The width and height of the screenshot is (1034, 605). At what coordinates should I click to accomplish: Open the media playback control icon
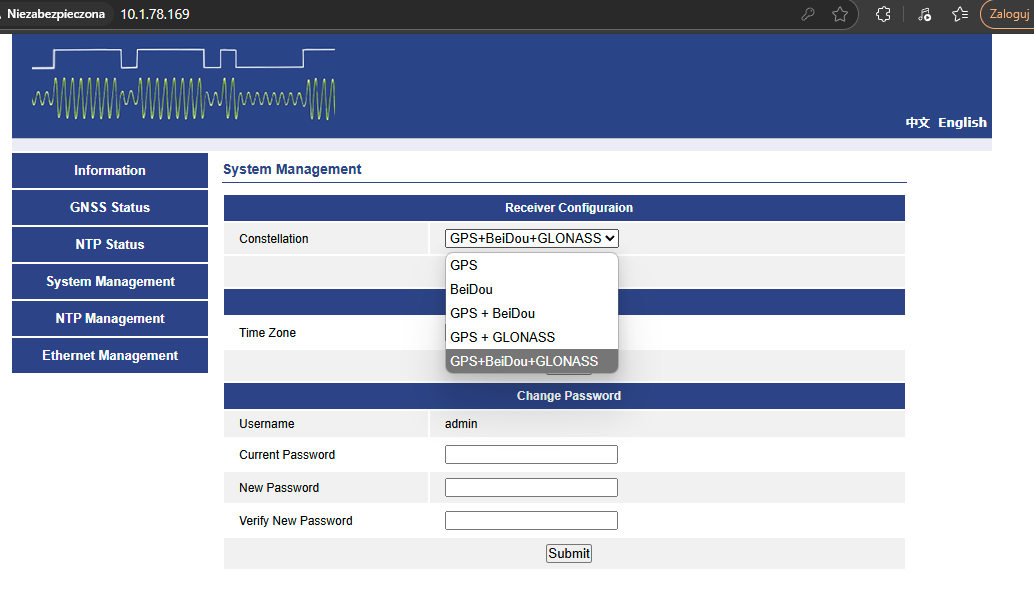pyautogui.click(x=923, y=14)
